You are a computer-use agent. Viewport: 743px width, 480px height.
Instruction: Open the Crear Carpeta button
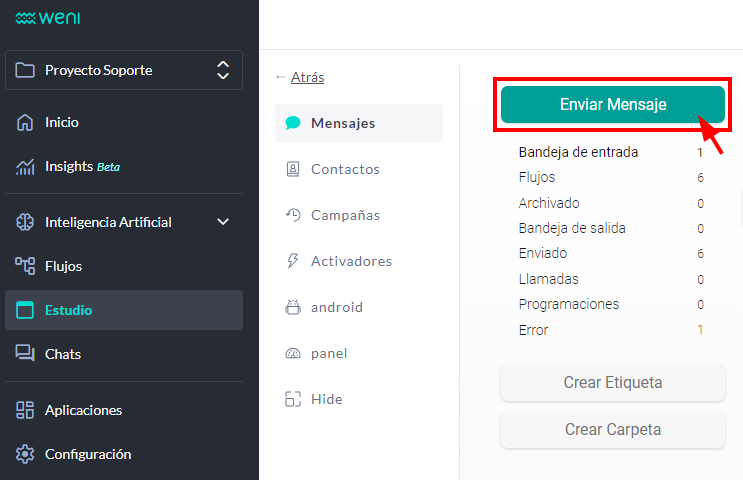[612, 430]
